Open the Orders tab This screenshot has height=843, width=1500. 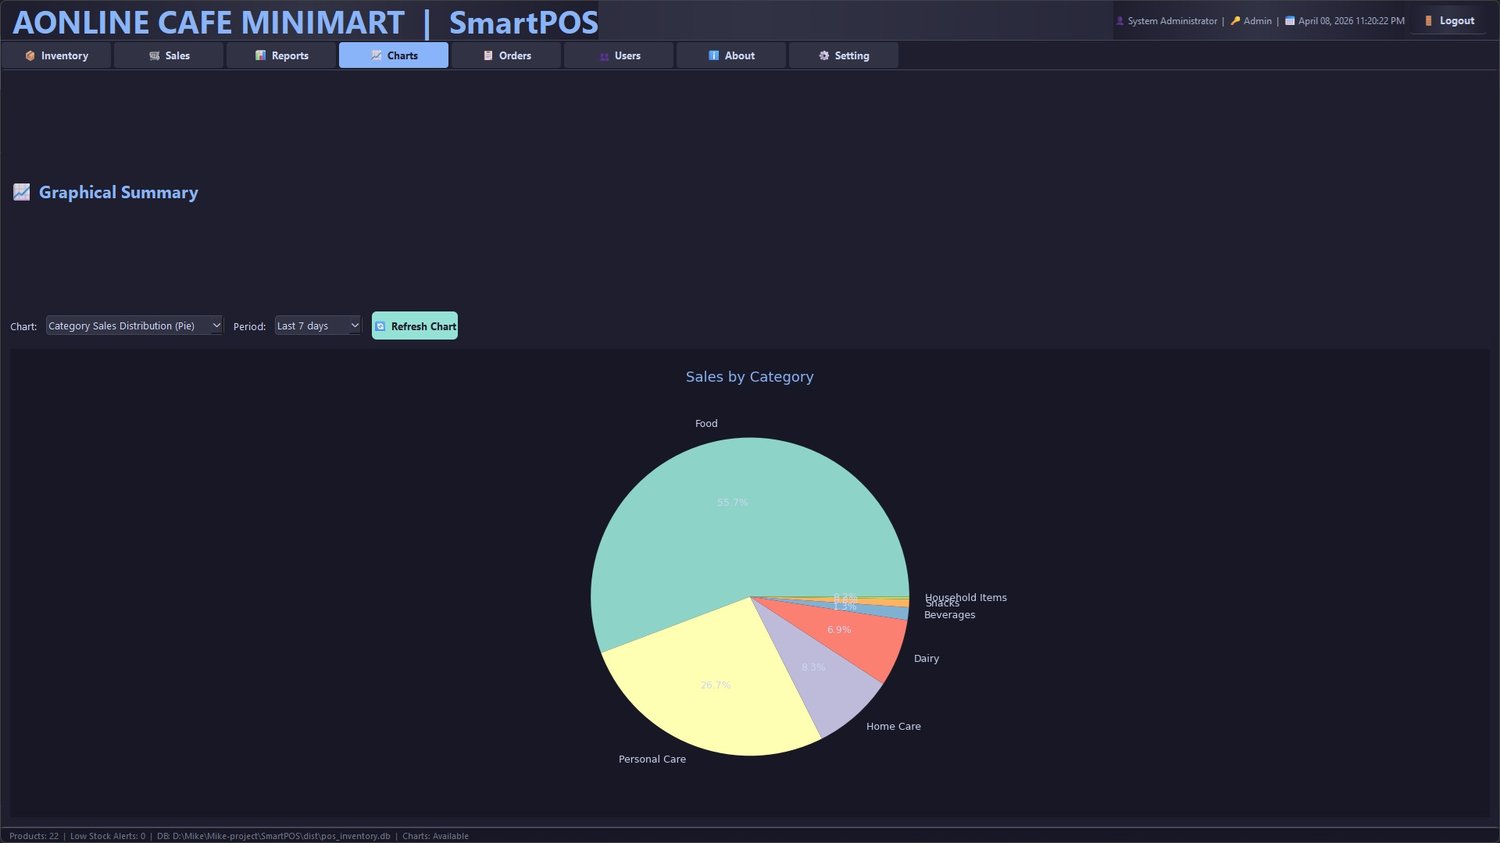[507, 56]
